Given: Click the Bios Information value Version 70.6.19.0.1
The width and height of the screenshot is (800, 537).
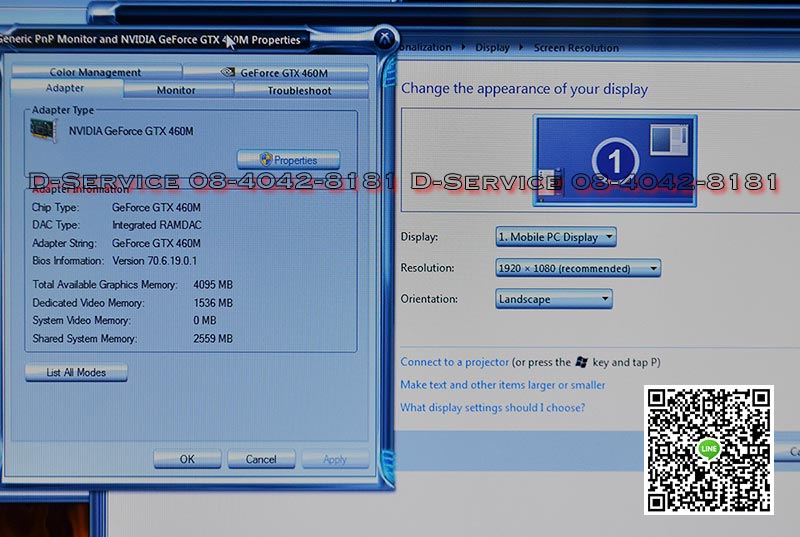Looking at the screenshot, I should [x=154, y=261].
